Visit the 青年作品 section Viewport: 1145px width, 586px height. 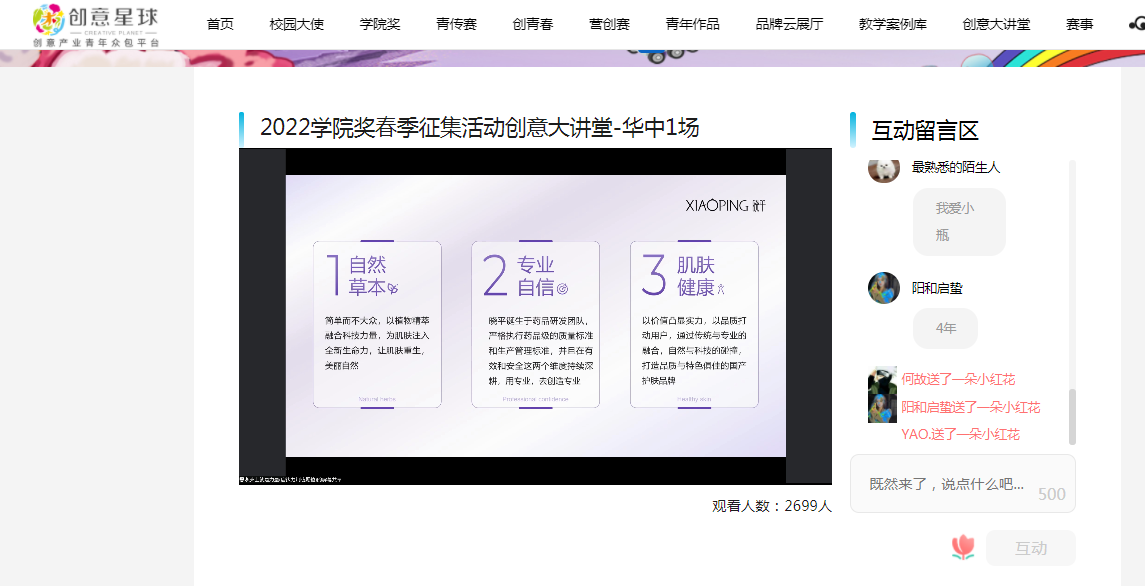[692, 24]
